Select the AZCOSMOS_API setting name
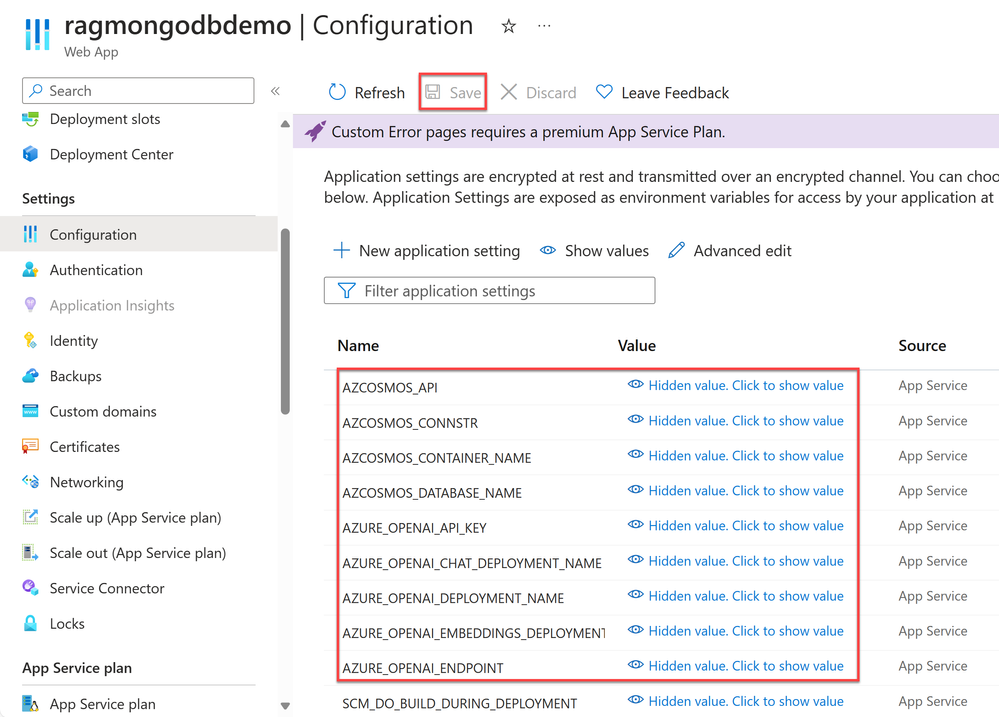Viewport: 999px width, 717px height. (x=390, y=387)
